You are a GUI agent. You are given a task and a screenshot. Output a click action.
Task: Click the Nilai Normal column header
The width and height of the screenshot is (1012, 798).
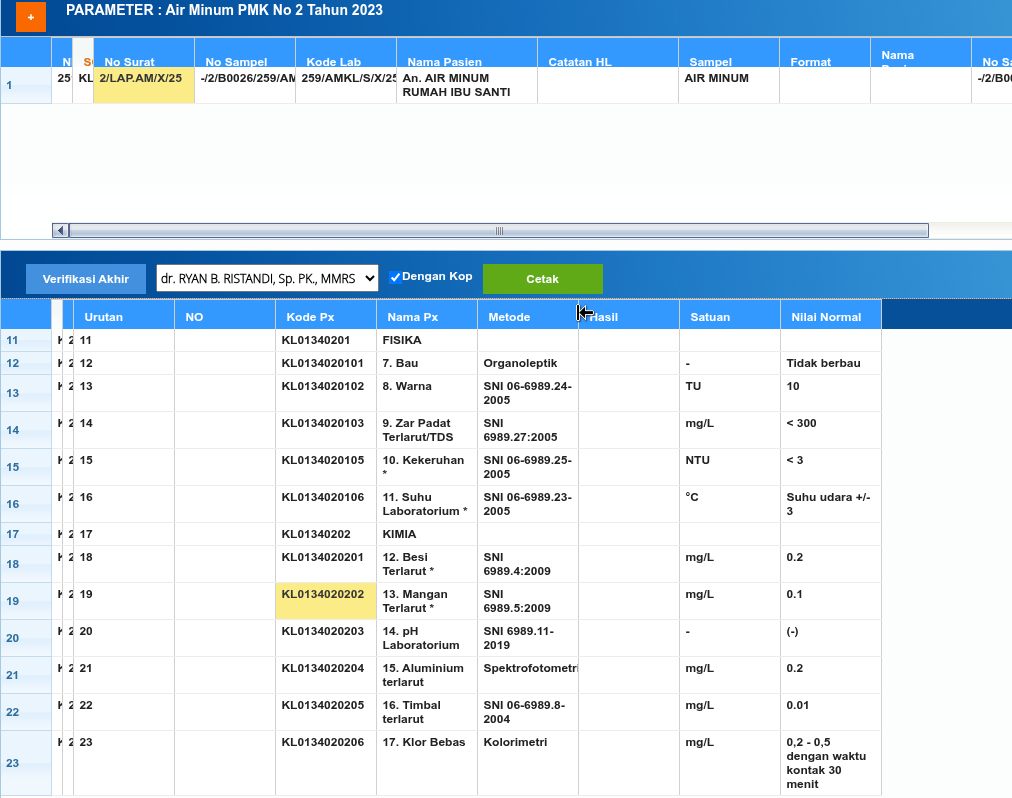point(830,317)
